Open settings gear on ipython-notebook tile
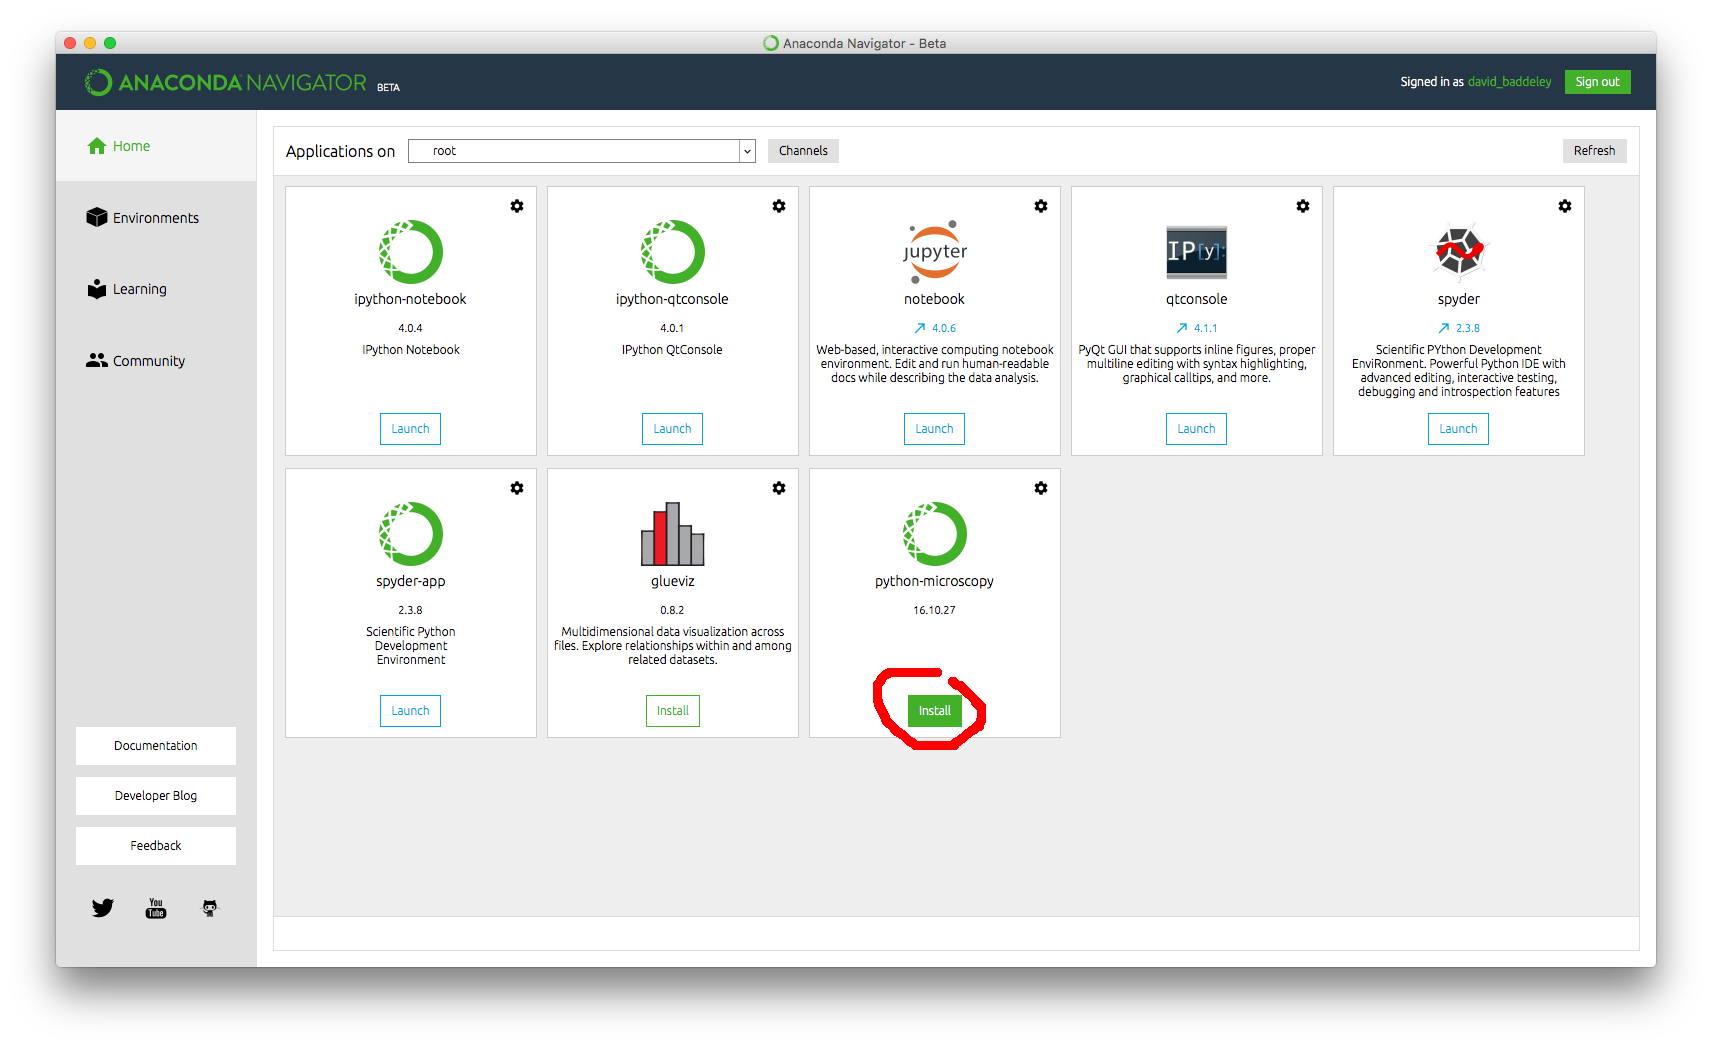The height and width of the screenshot is (1047, 1712). [x=517, y=206]
